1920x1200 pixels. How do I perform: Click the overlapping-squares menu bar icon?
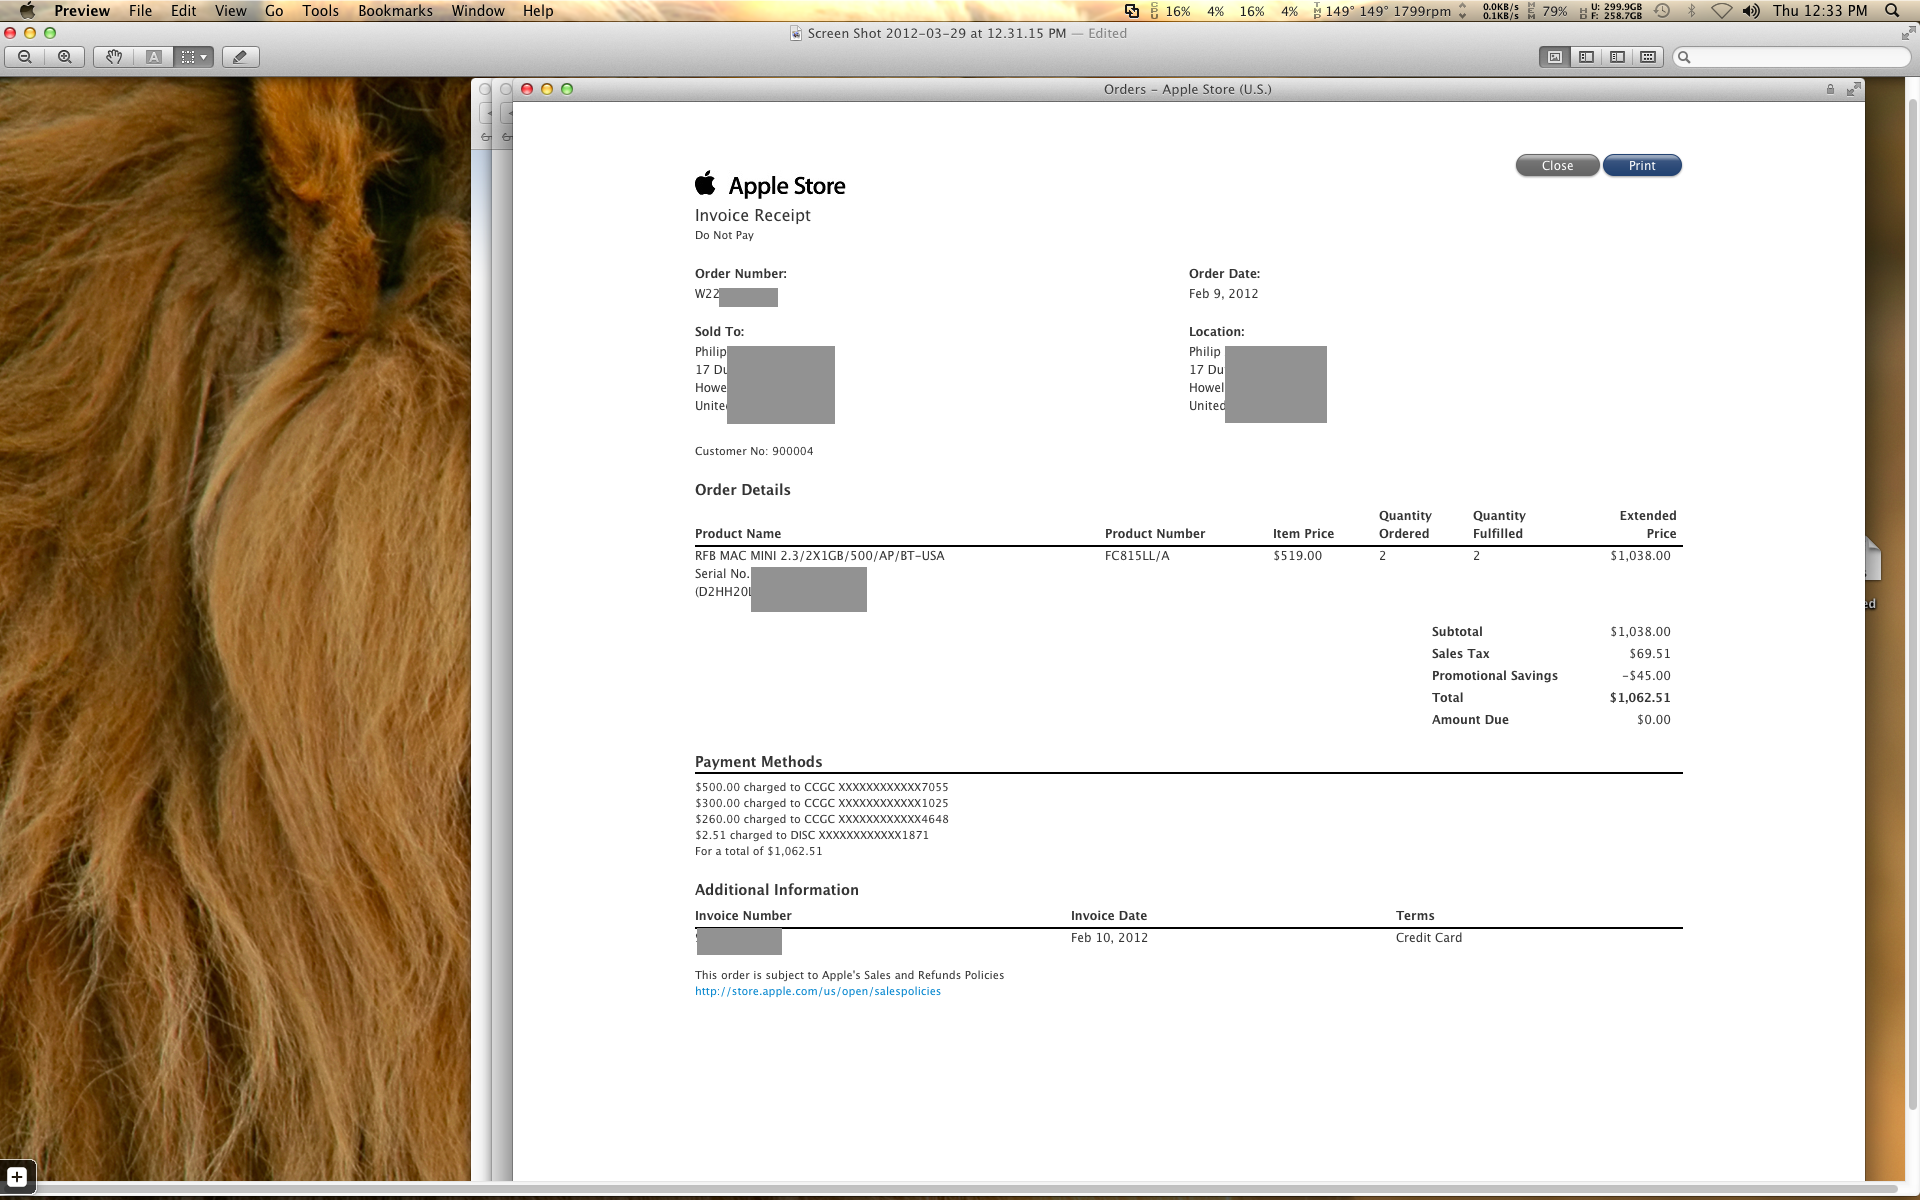[1132, 11]
